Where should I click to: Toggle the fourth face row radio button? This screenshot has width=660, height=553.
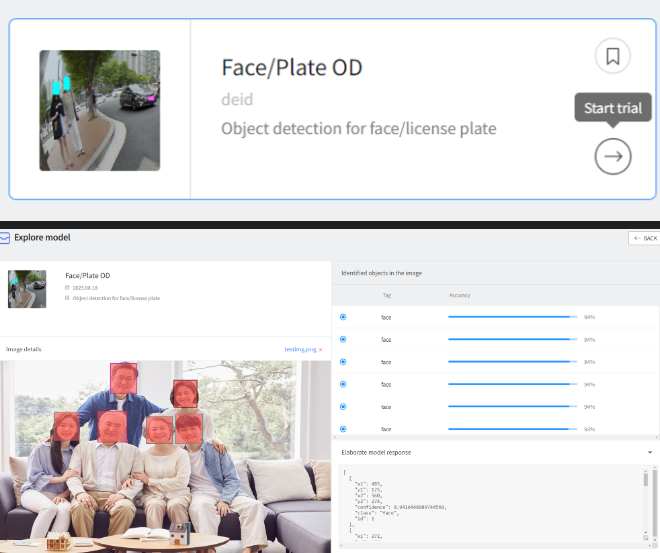(343, 384)
